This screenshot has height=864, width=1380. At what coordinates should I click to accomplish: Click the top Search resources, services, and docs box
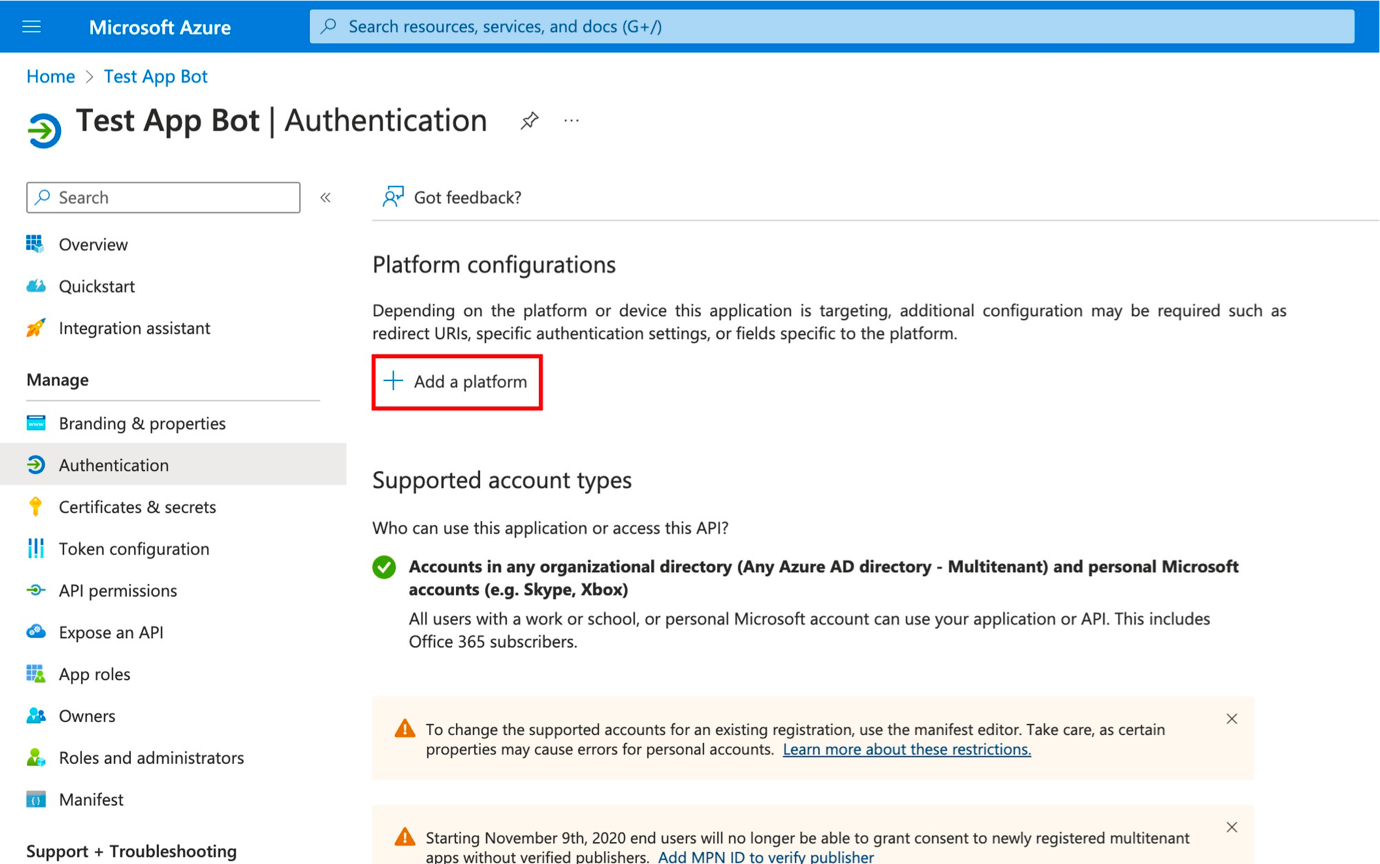pyautogui.click(x=832, y=27)
